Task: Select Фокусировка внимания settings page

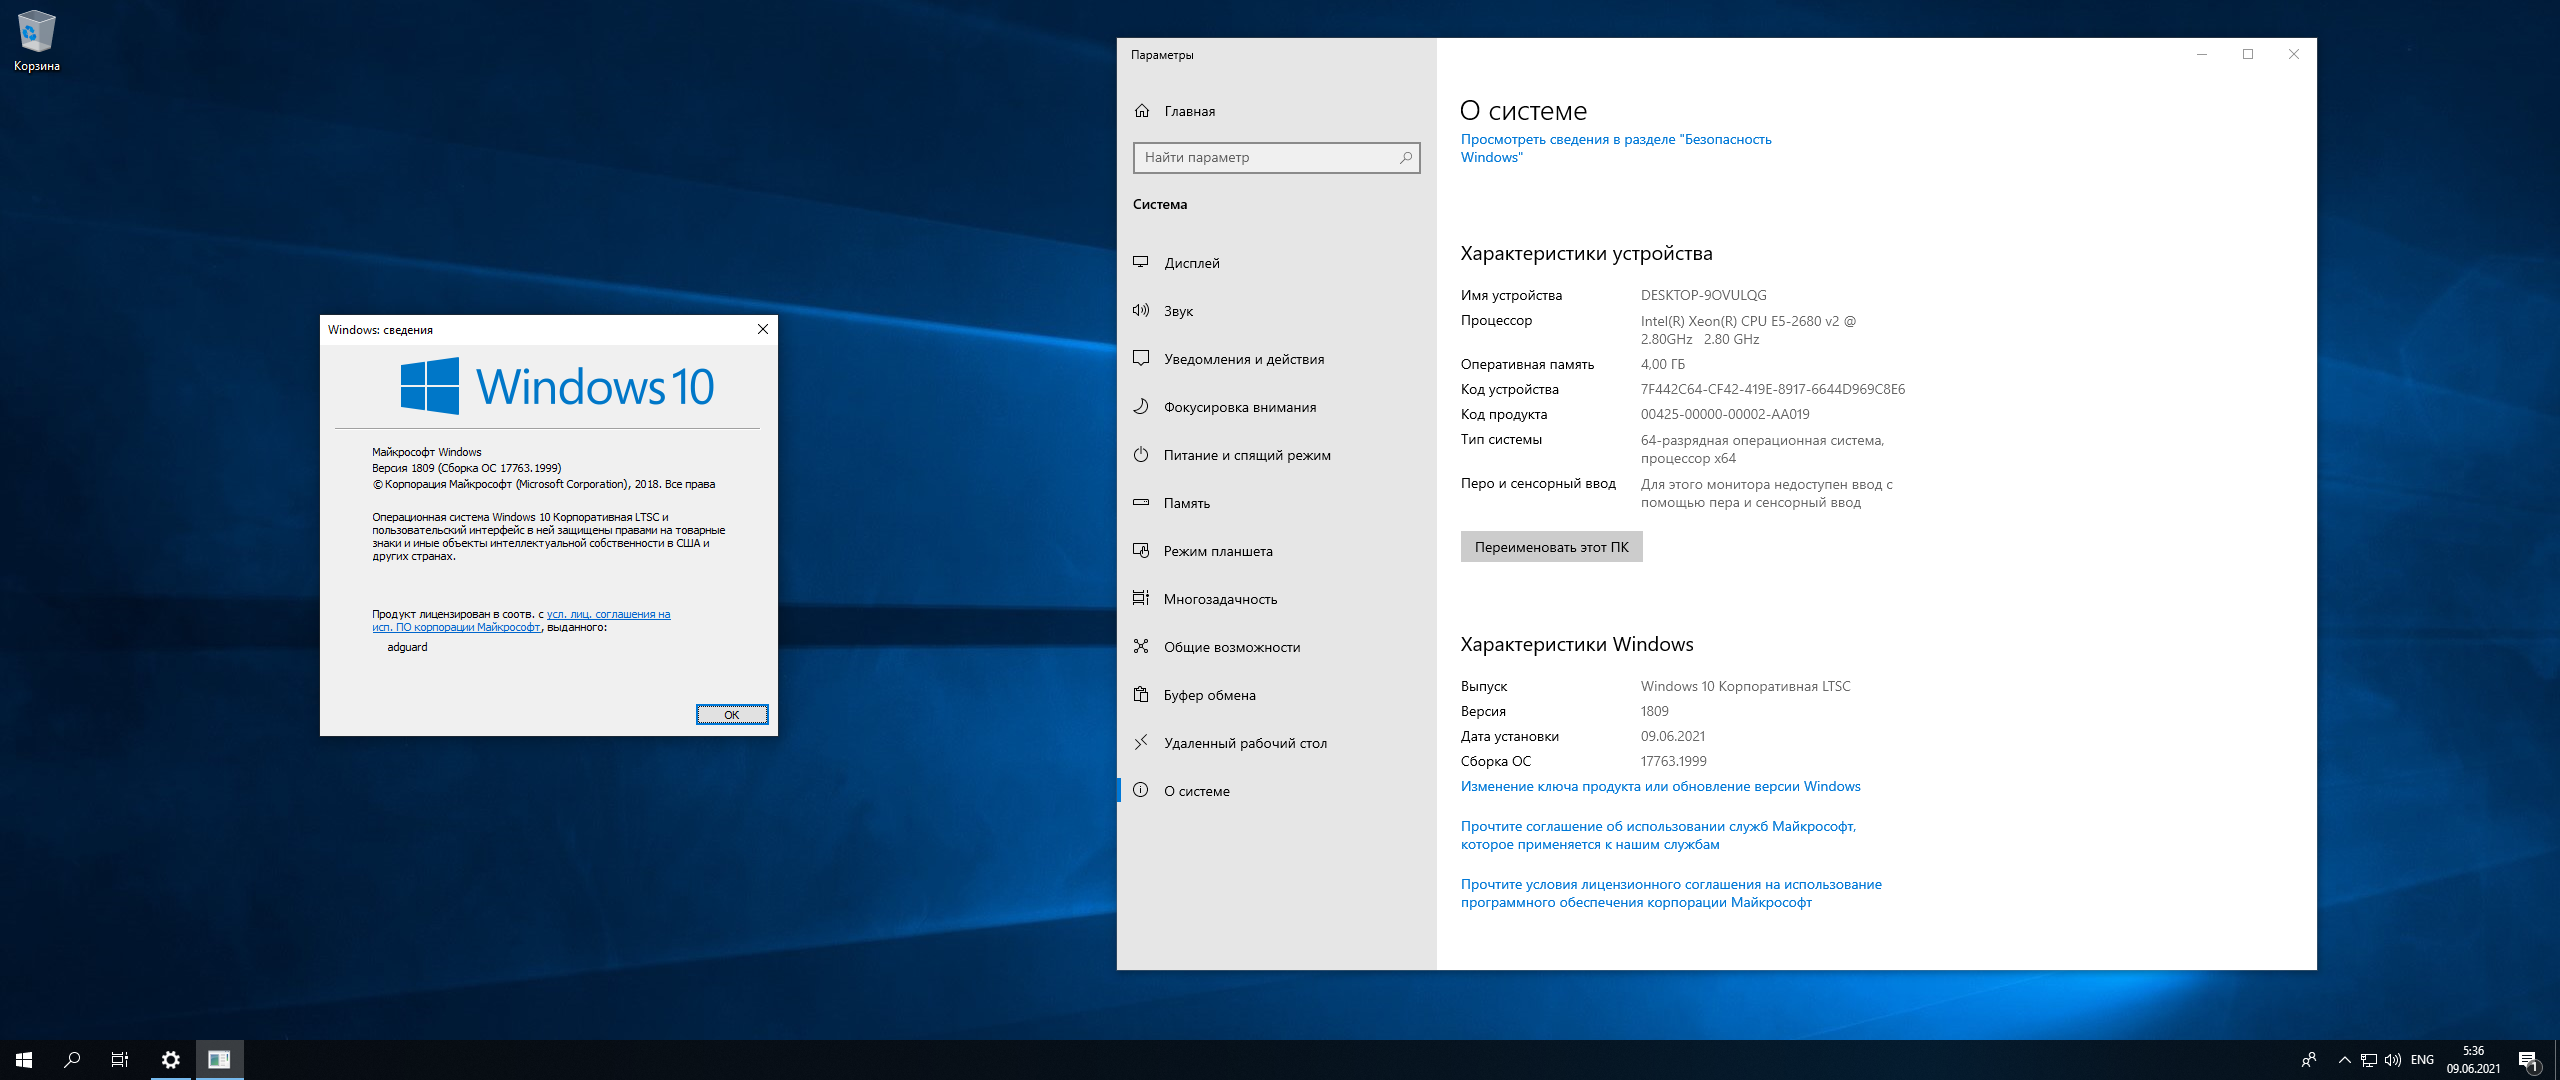Action: pyautogui.click(x=1276, y=407)
